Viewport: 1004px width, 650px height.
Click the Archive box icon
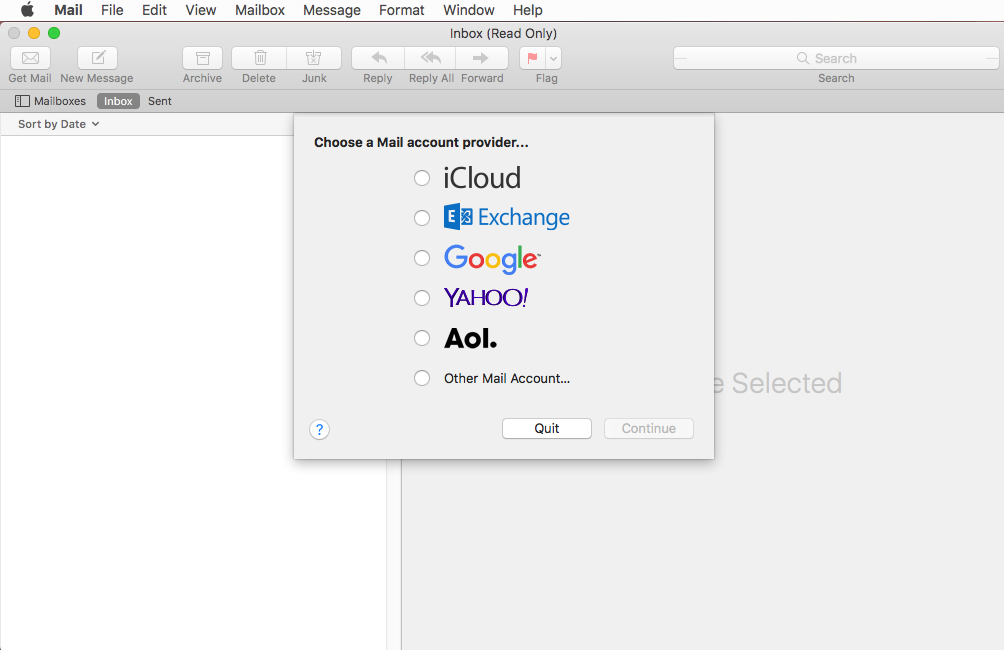(x=202, y=58)
